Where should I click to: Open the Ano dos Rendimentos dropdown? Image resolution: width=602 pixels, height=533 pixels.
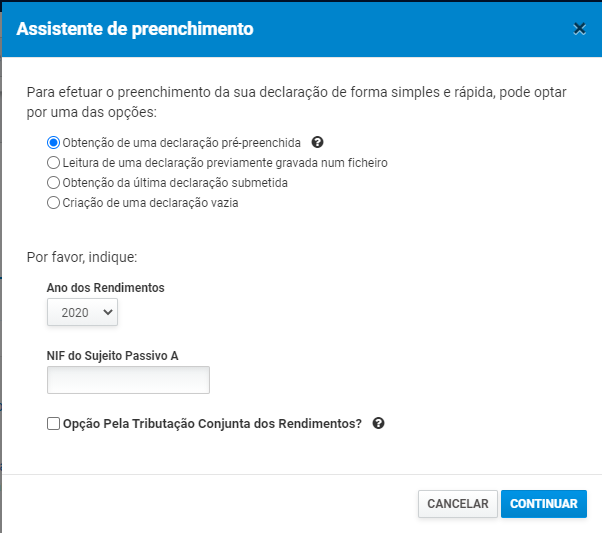[82, 312]
